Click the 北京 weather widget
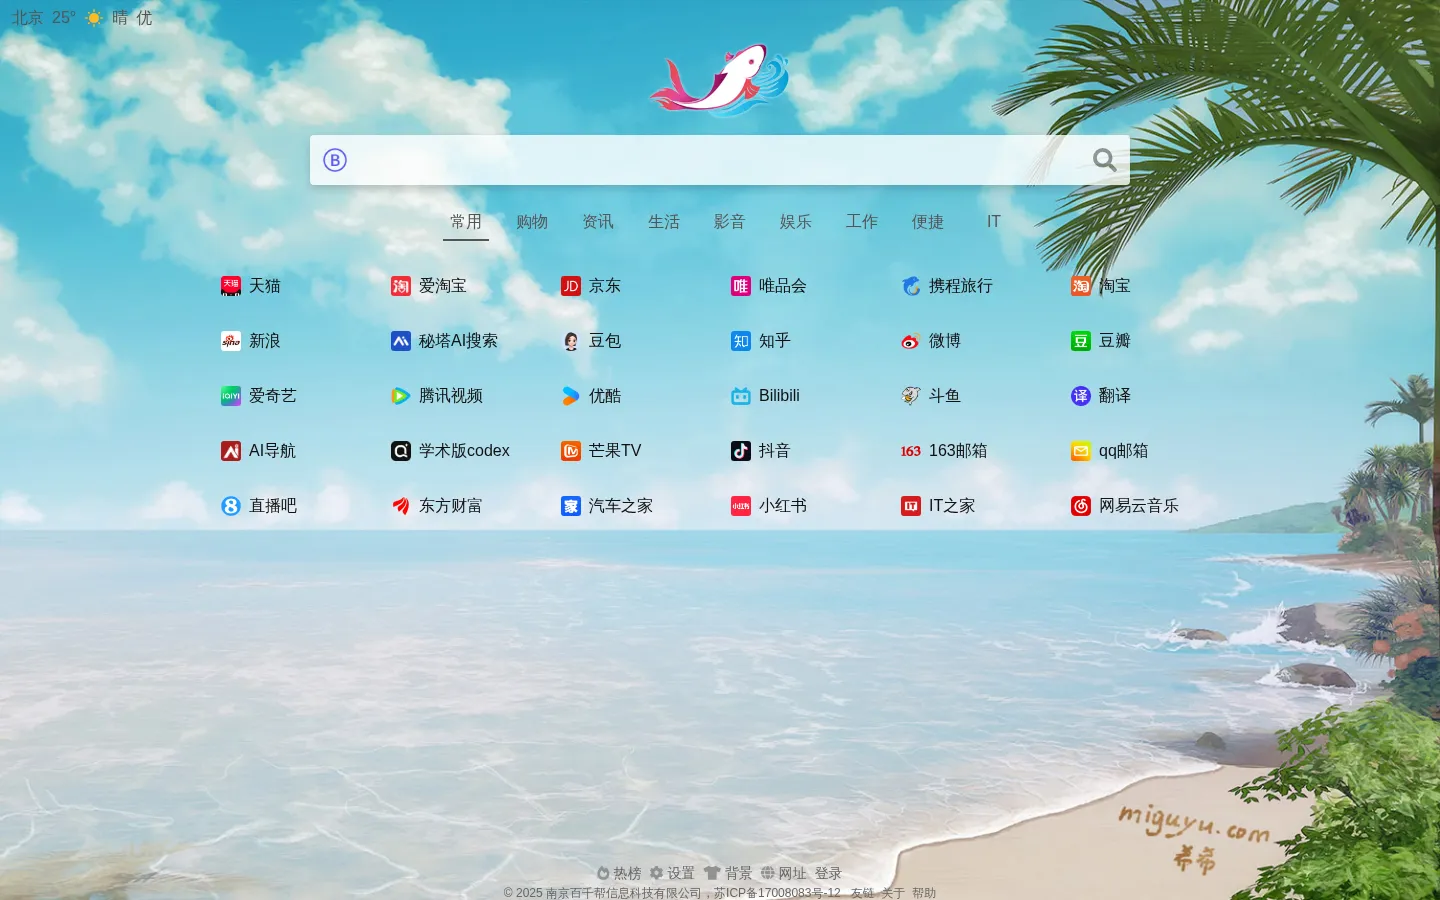 (82, 18)
